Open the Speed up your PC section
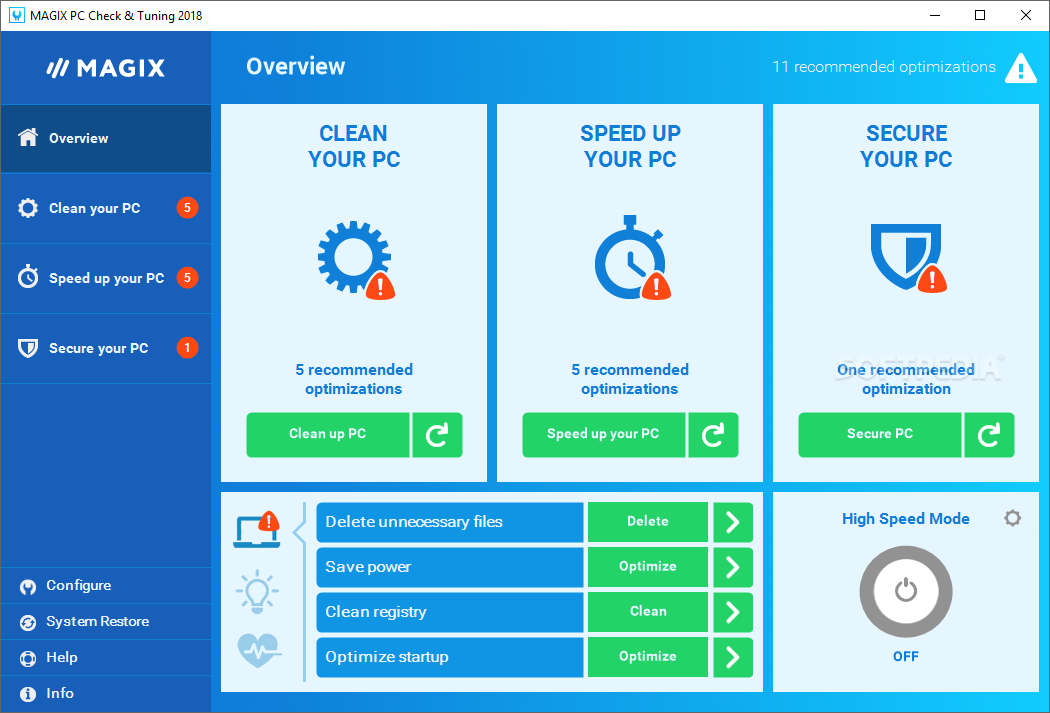1050x713 pixels. [106, 278]
